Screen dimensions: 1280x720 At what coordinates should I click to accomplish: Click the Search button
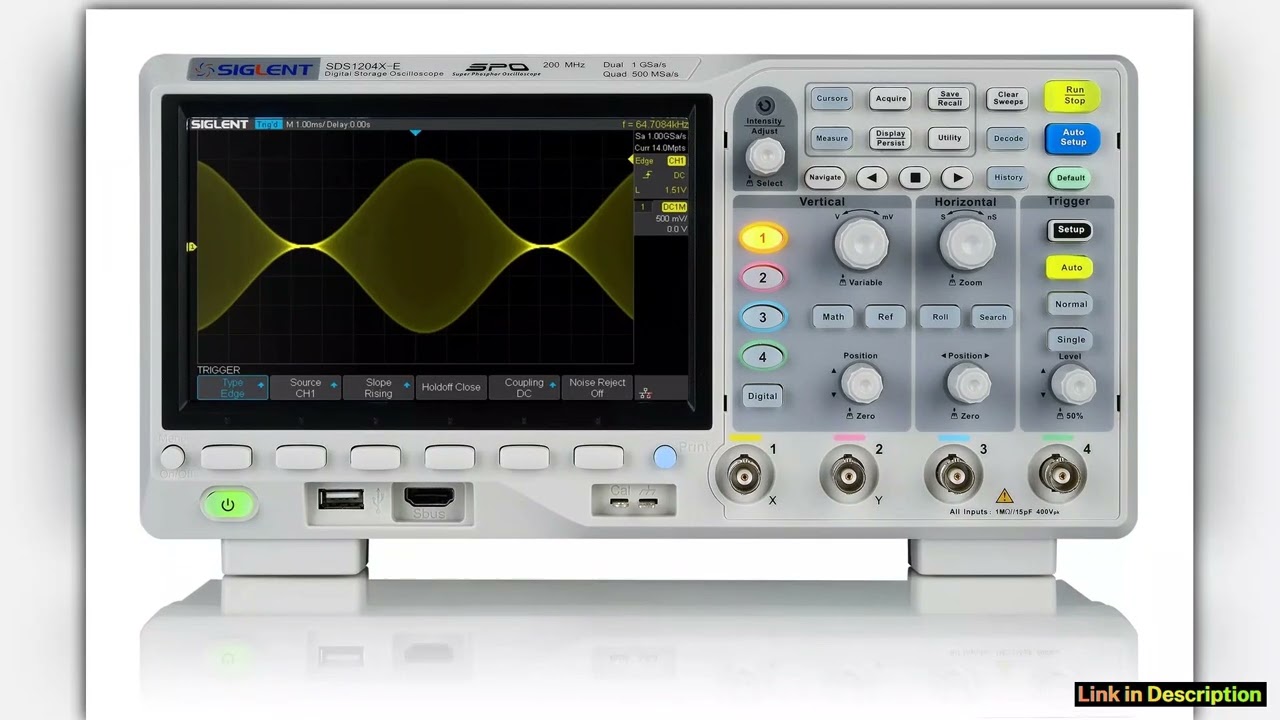click(x=993, y=317)
